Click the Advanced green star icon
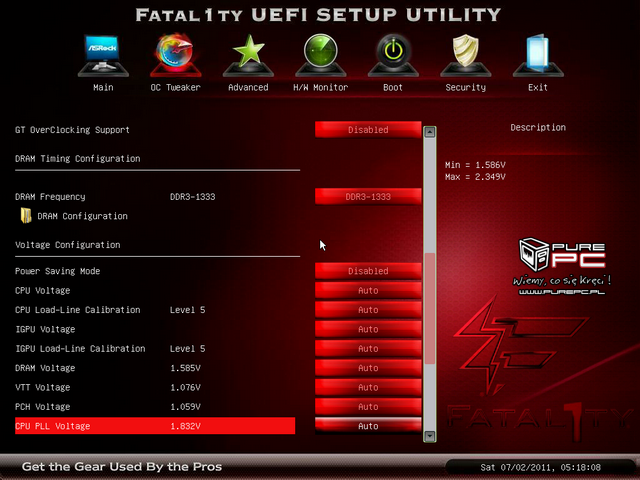640x480 pixels. (248, 56)
